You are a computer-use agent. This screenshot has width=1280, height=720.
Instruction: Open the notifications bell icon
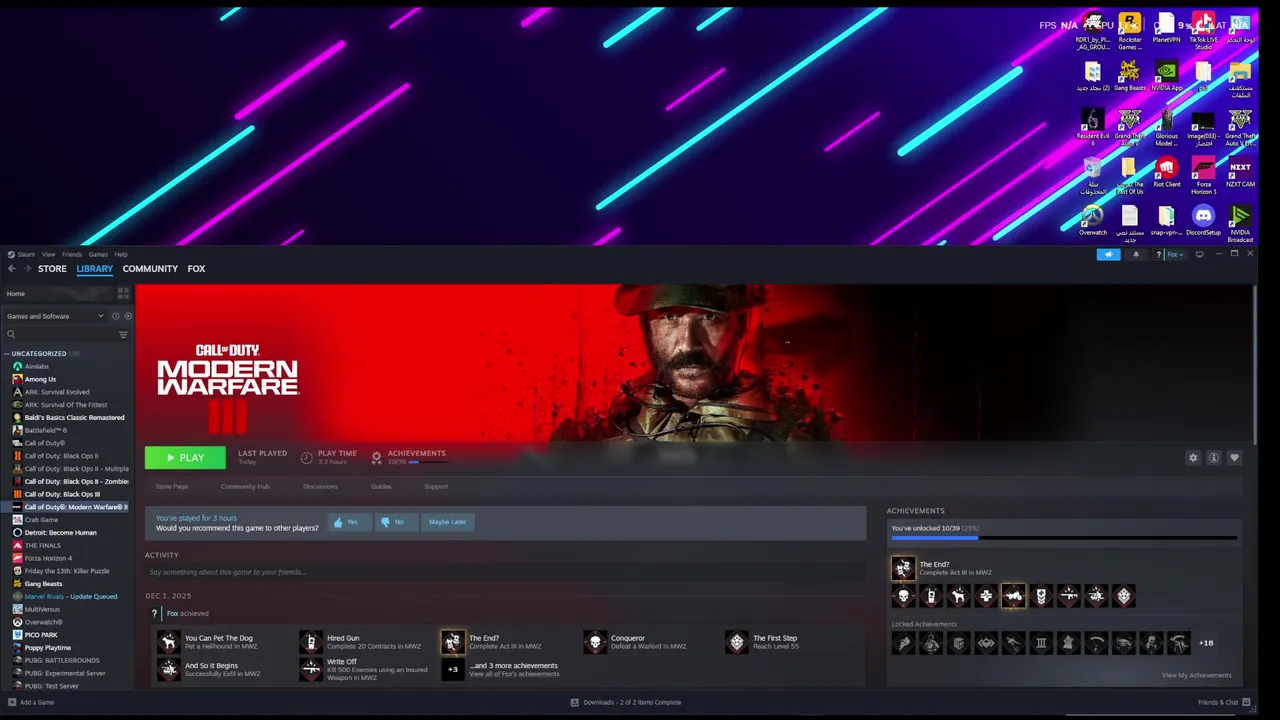click(x=1136, y=255)
